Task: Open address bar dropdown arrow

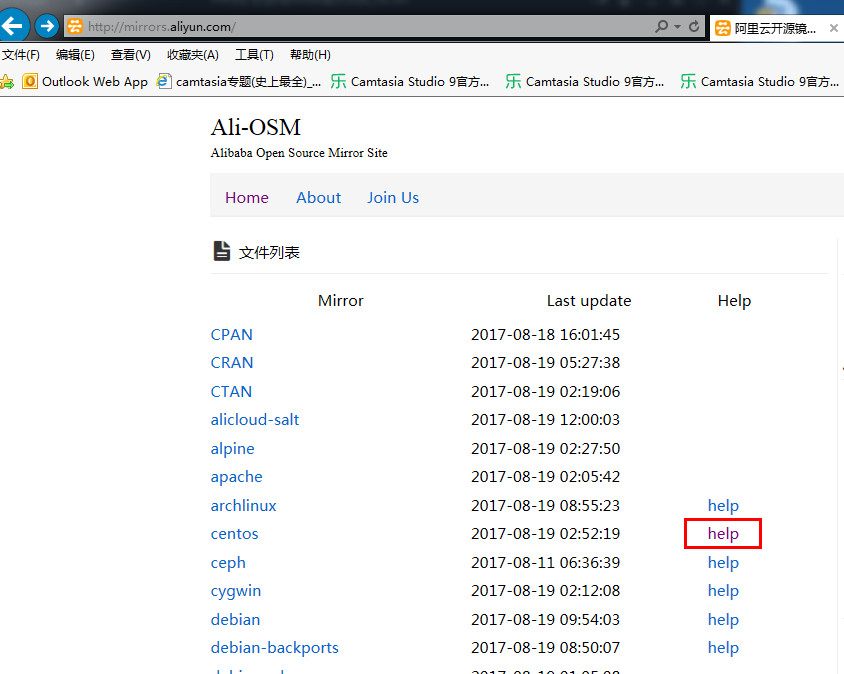Action: coord(677,26)
